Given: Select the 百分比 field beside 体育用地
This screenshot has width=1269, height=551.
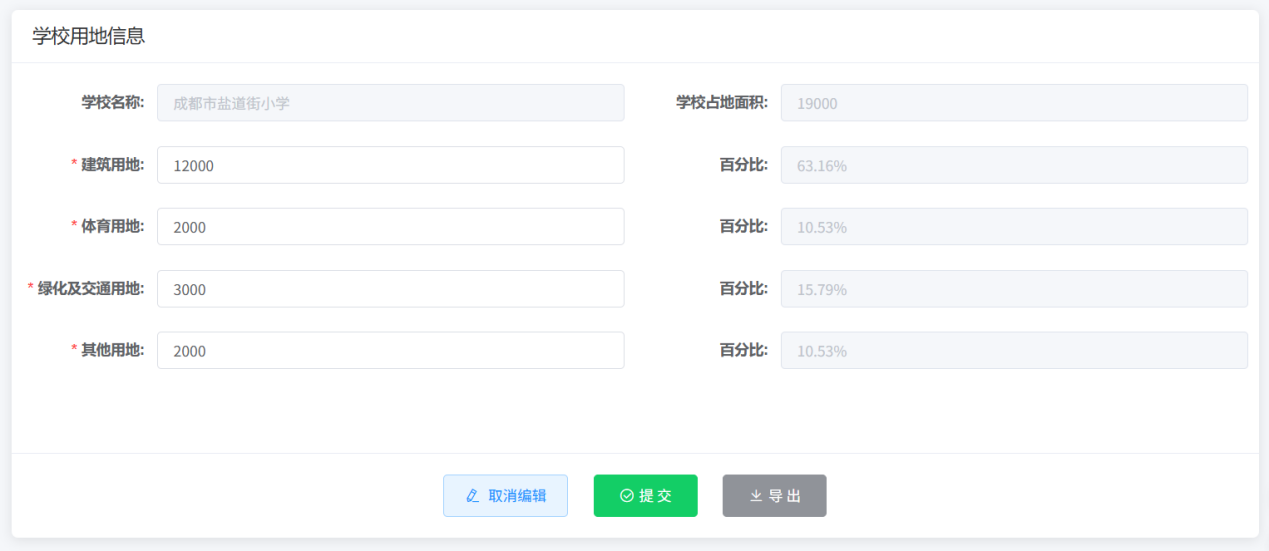Looking at the screenshot, I should [x=1013, y=227].
